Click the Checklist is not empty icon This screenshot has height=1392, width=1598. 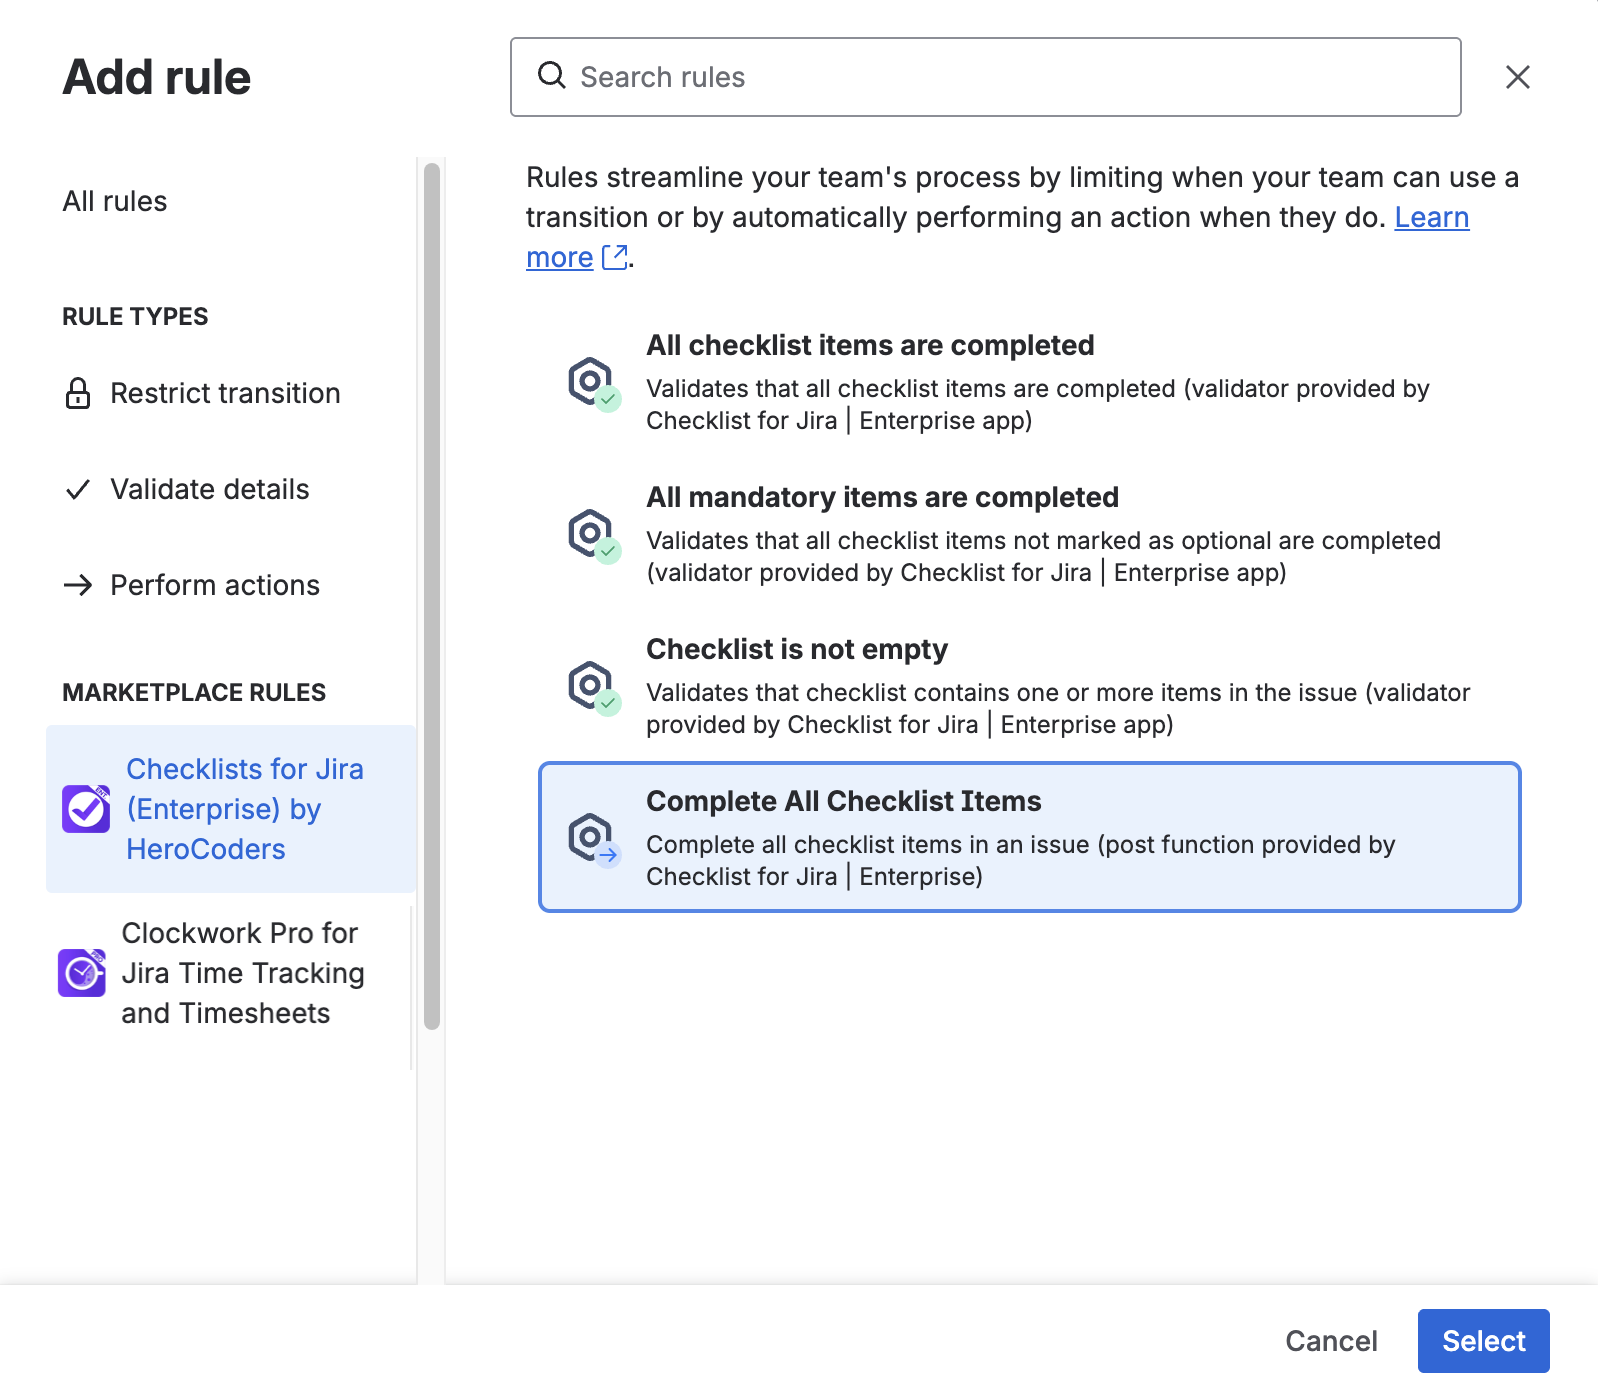pyautogui.click(x=593, y=687)
